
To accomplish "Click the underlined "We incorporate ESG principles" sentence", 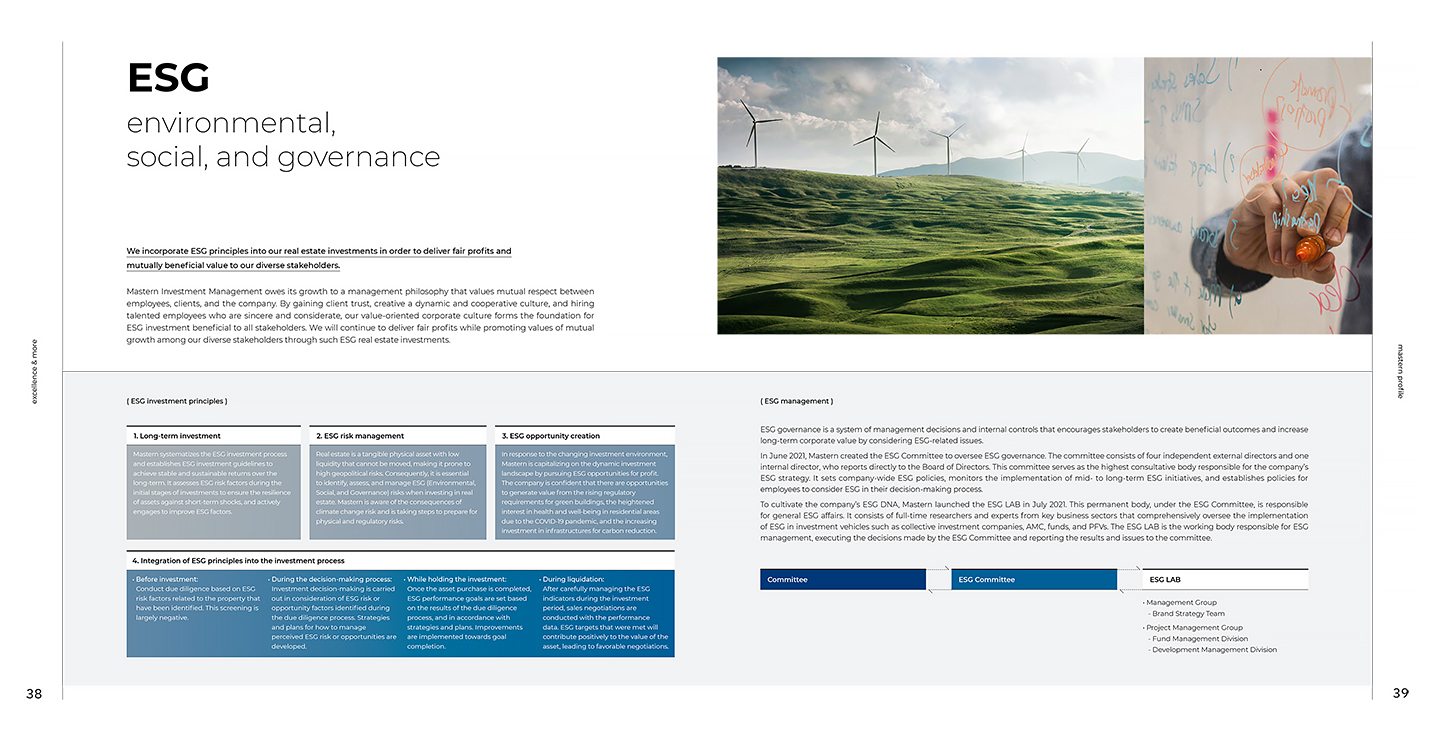I will tap(319, 258).
